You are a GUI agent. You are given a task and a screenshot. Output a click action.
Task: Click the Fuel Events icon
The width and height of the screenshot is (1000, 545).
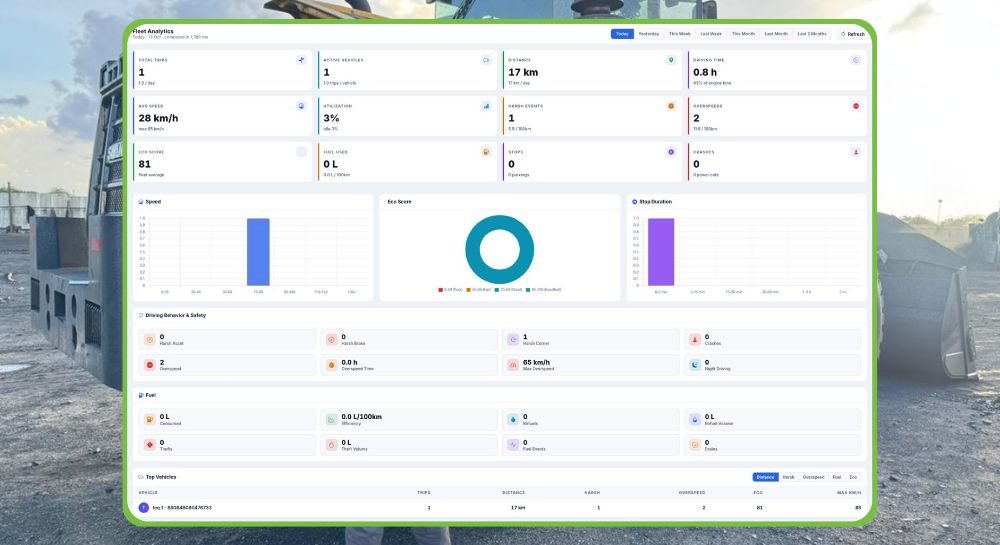(x=513, y=445)
